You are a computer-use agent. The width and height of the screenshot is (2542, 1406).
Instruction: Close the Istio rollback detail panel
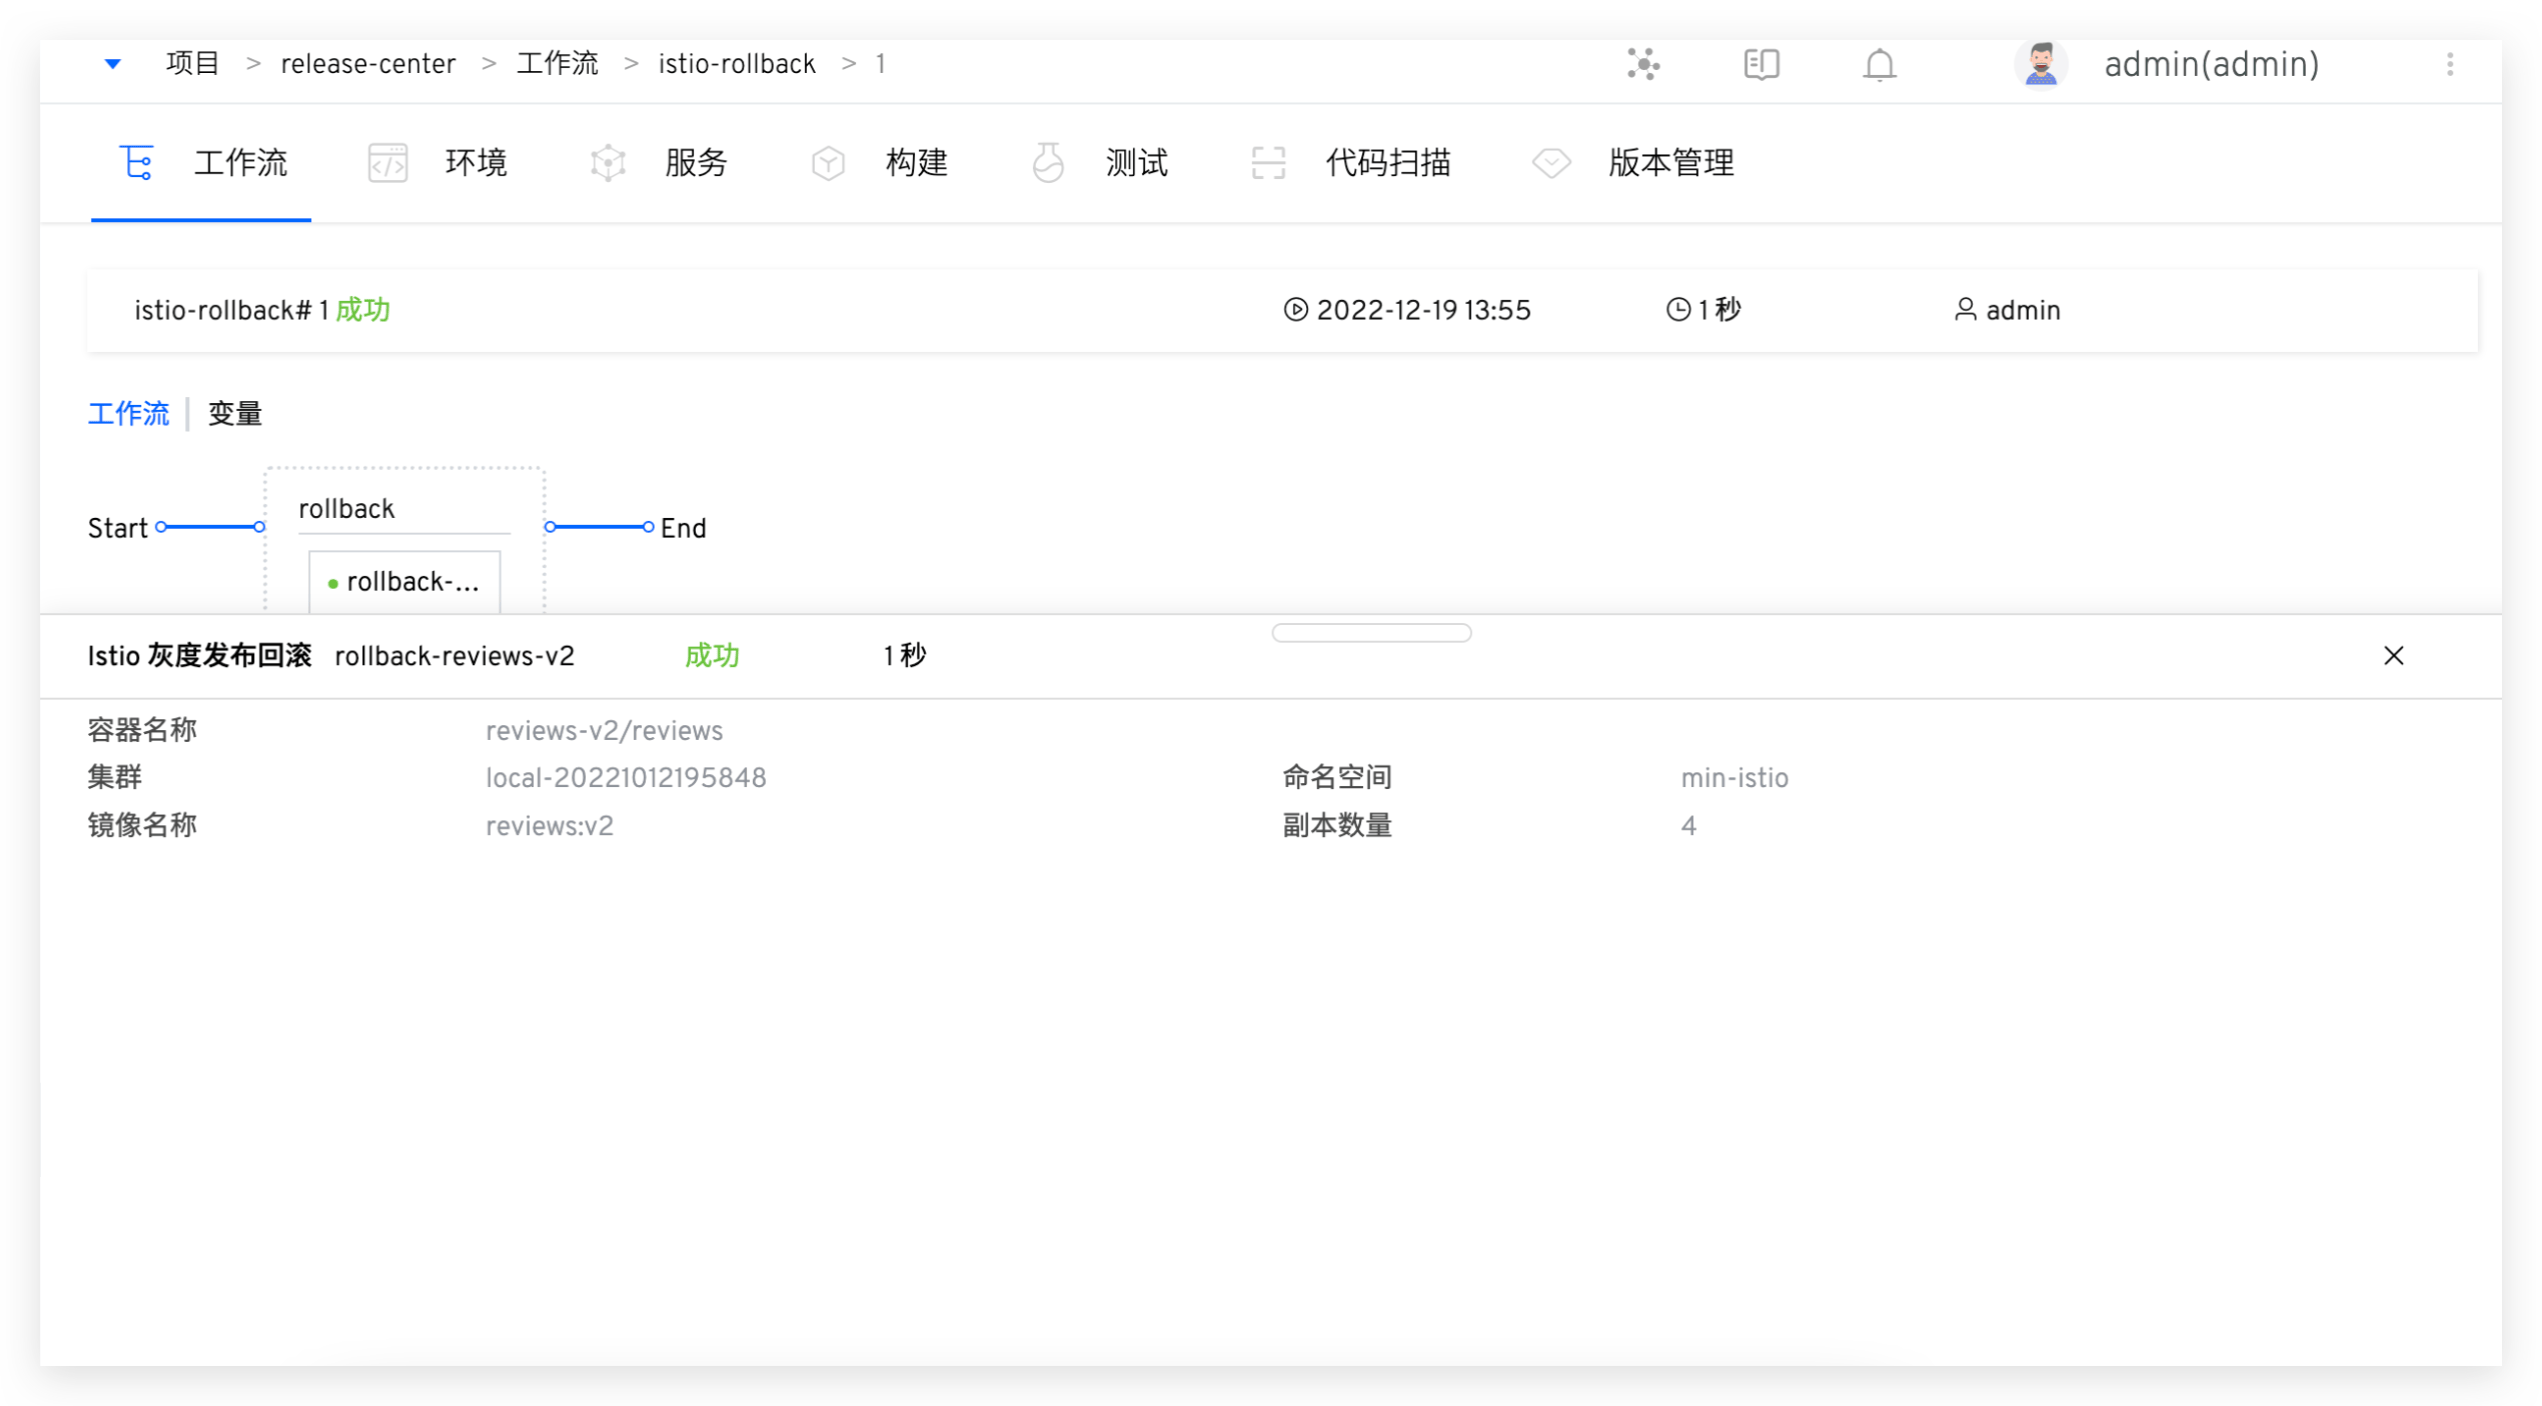2393,656
